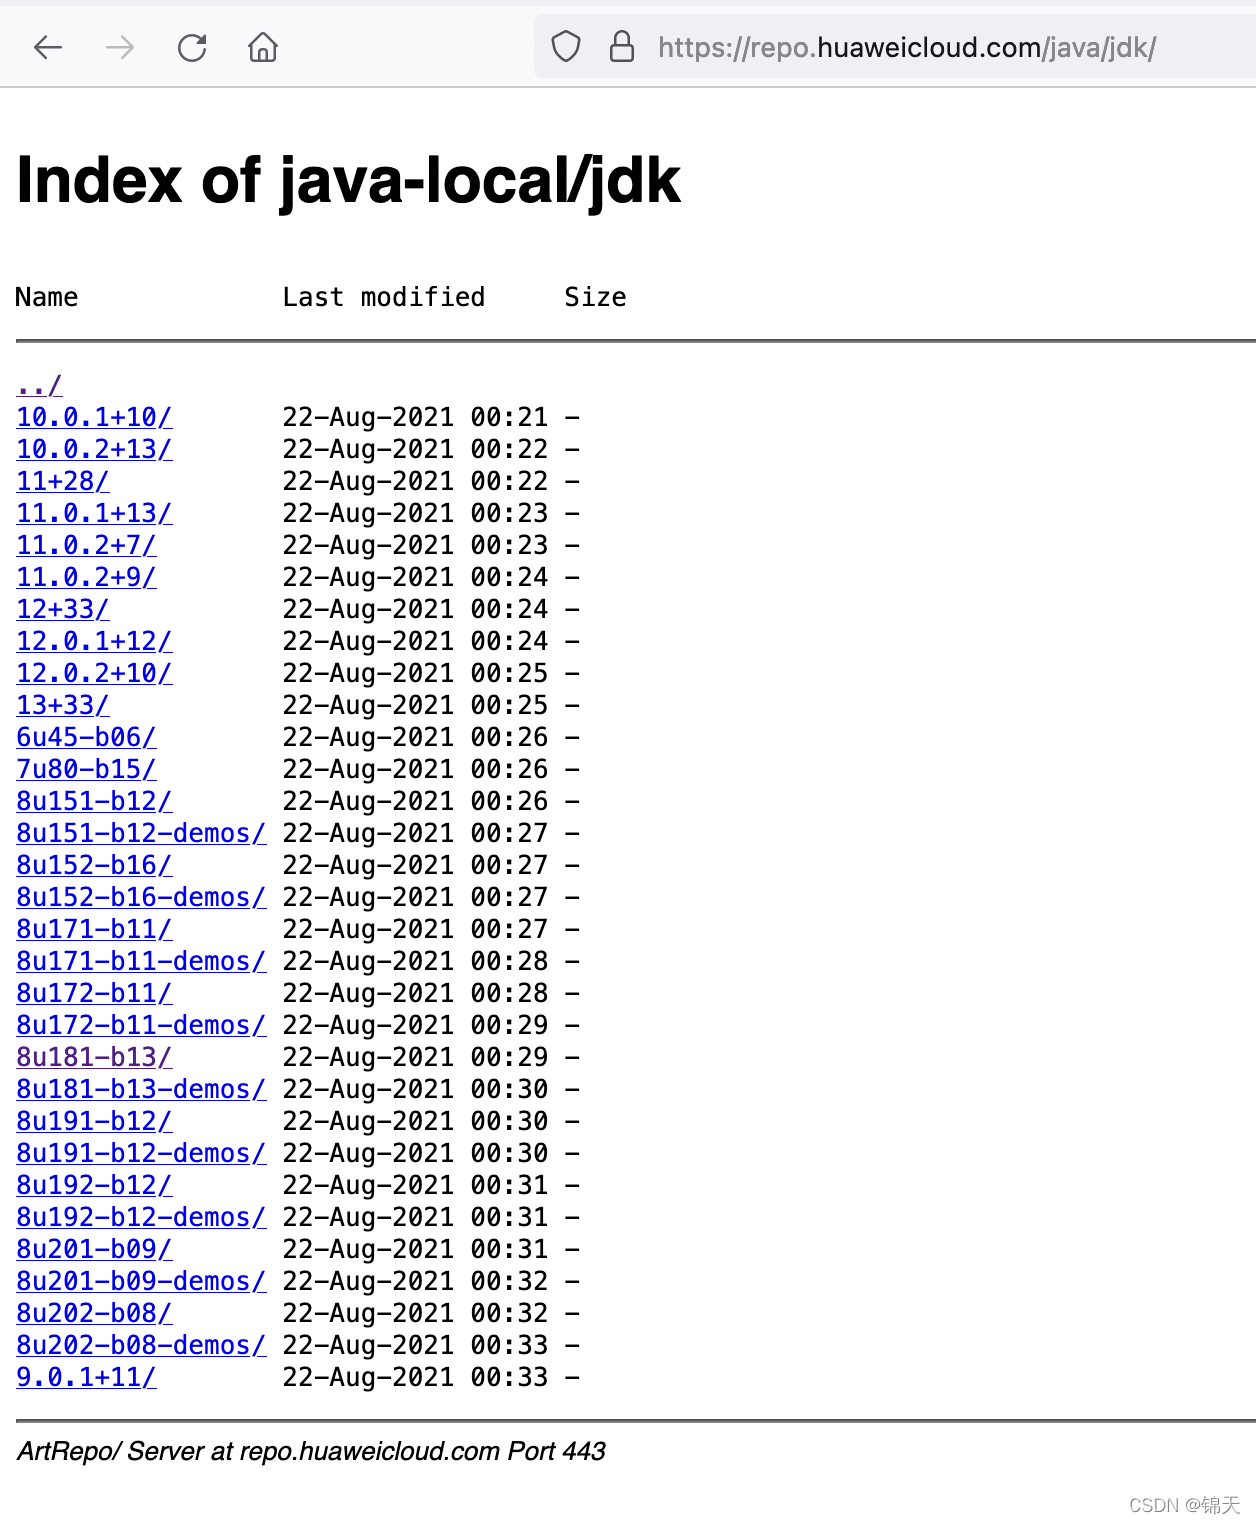Image resolution: width=1256 pixels, height=1524 pixels.
Task: Open the 9.0.1+11/ directory
Action: (x=85, y=1377)
